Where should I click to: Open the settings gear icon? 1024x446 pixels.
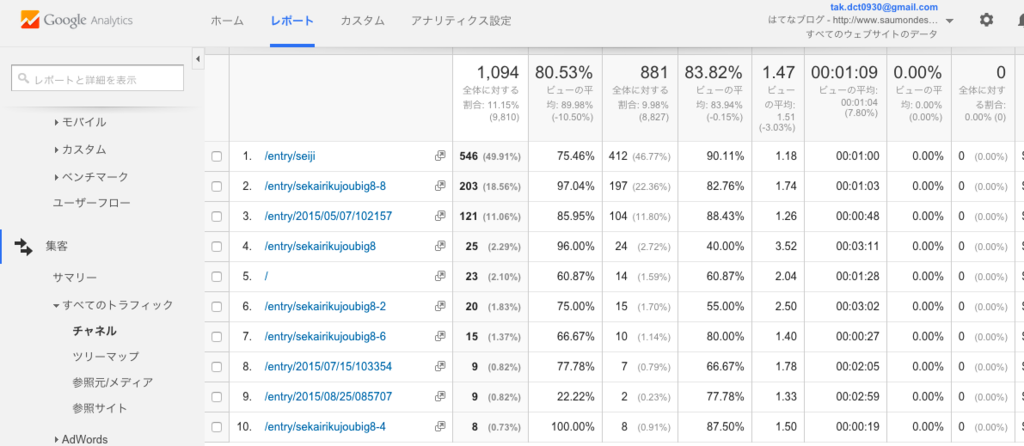[986, 20]
